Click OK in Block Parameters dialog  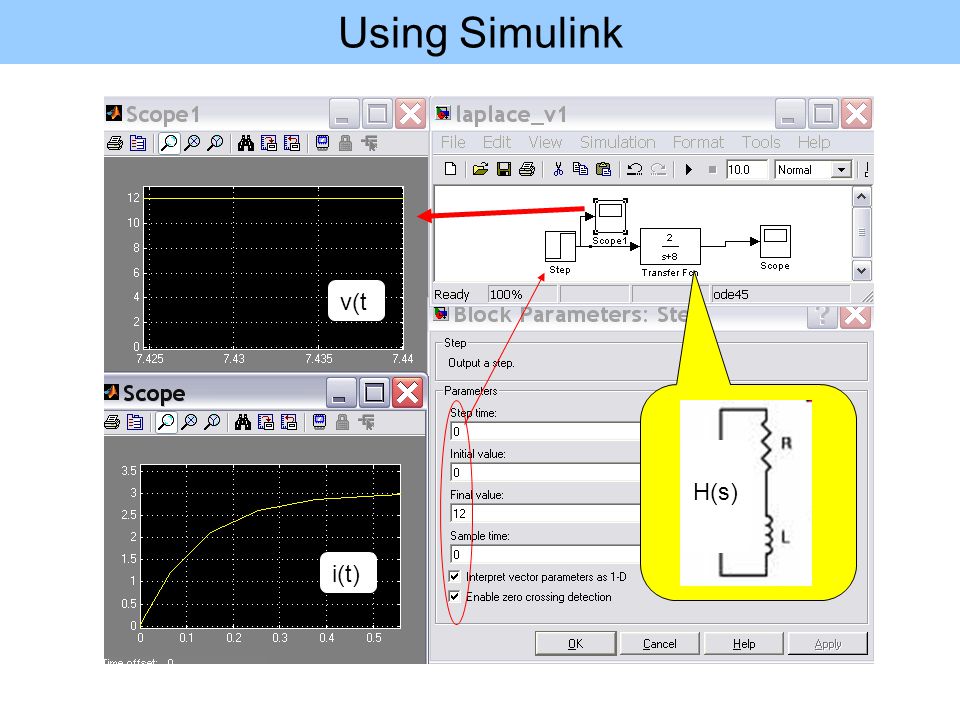(x=576, y=643)
